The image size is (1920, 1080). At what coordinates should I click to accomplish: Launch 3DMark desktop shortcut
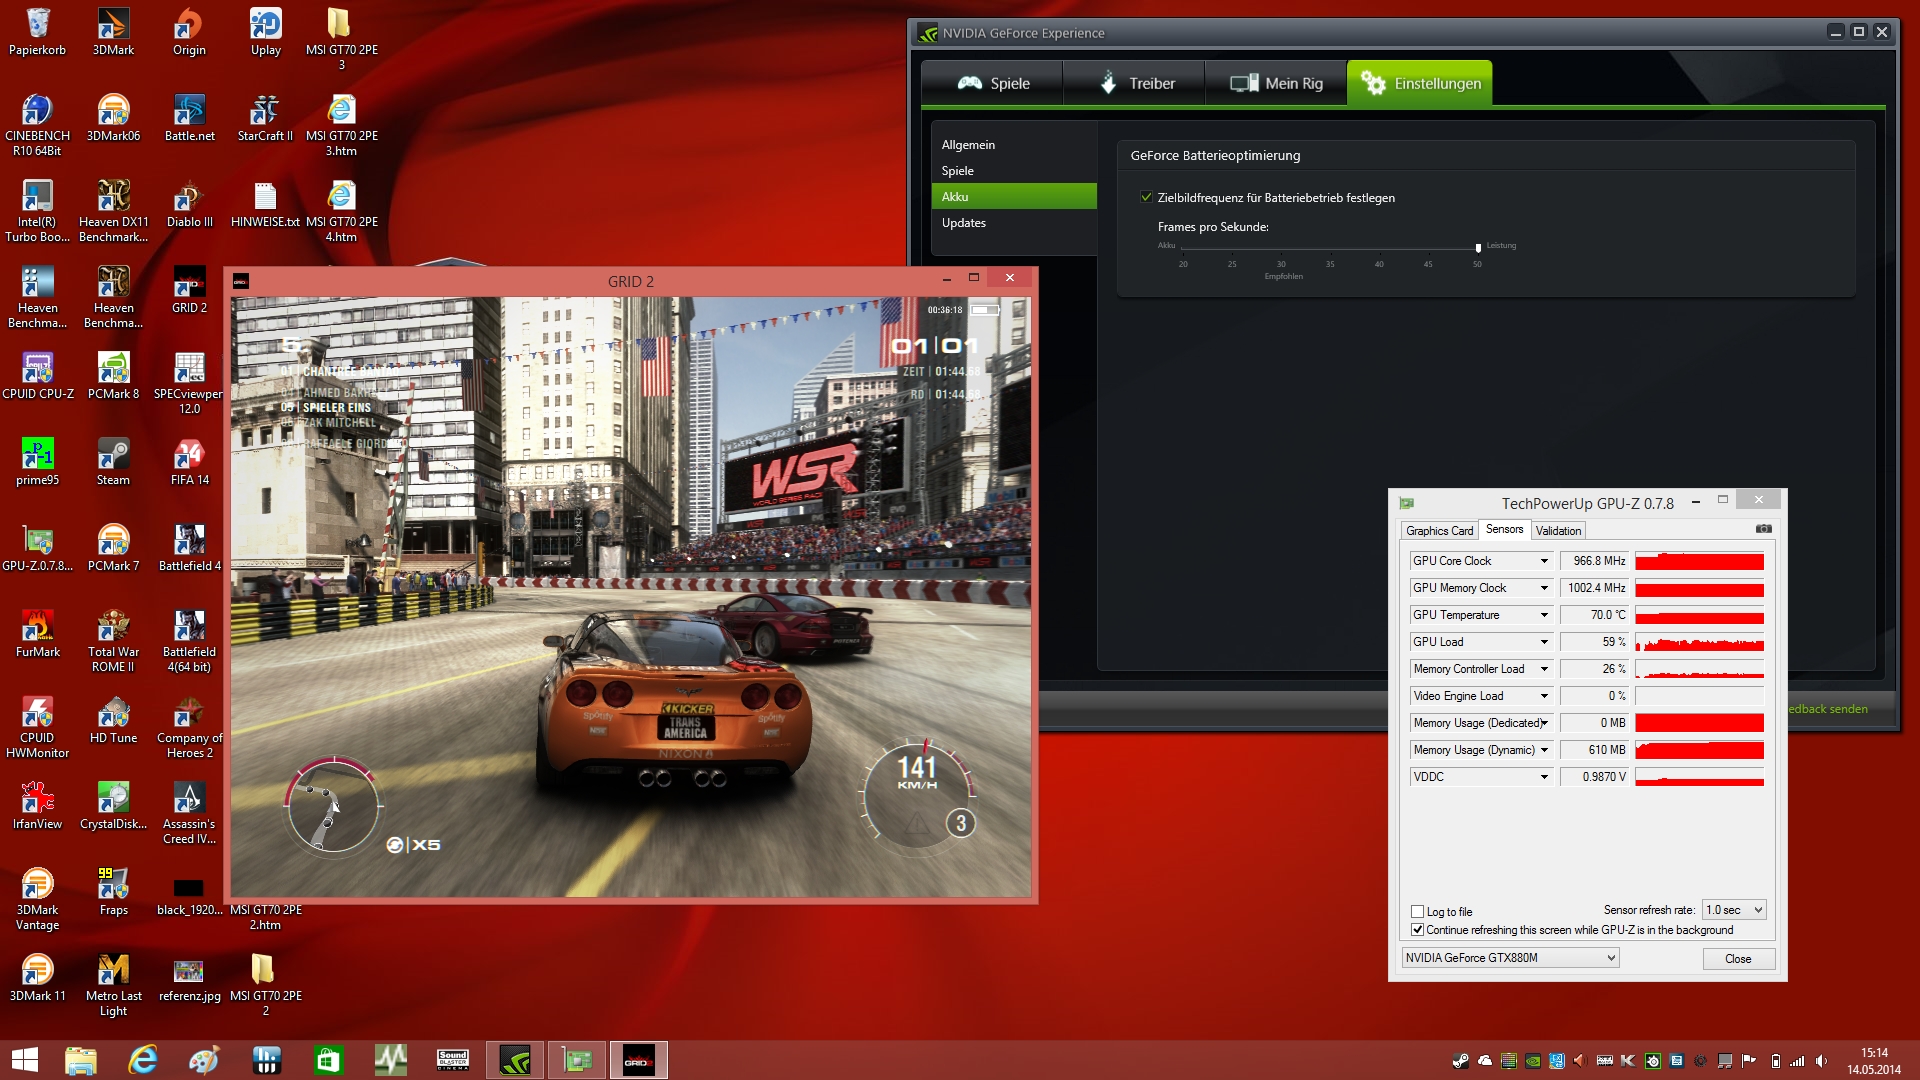(x=113, y=31)
